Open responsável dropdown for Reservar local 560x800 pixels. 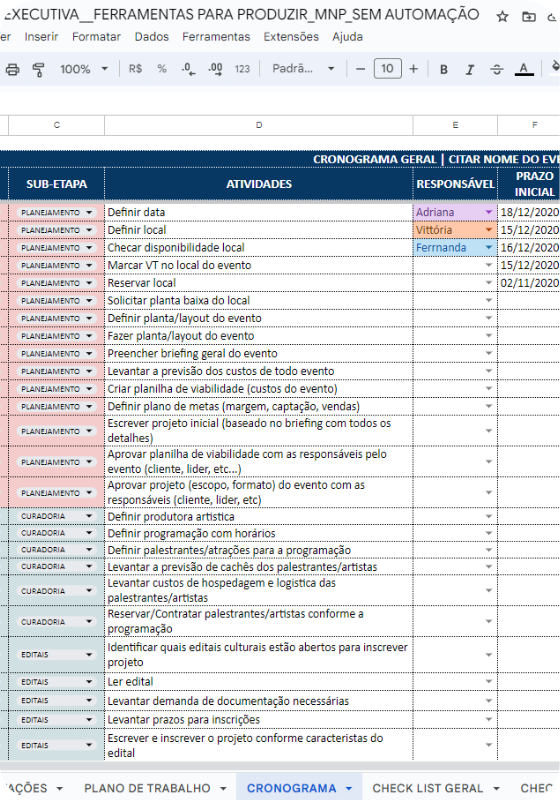coord(489,283)
